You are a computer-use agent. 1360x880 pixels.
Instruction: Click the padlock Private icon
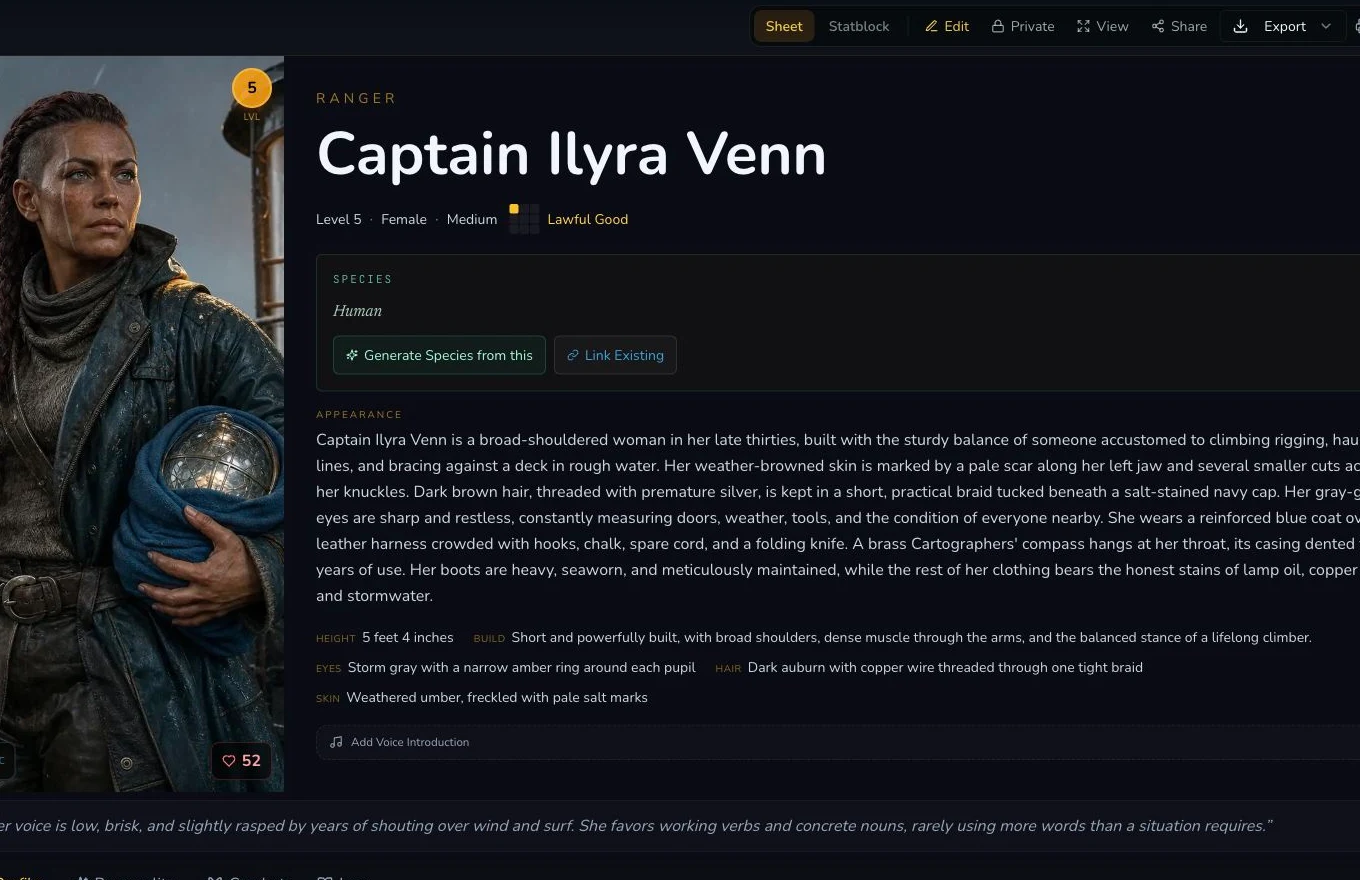coord(998,26)
